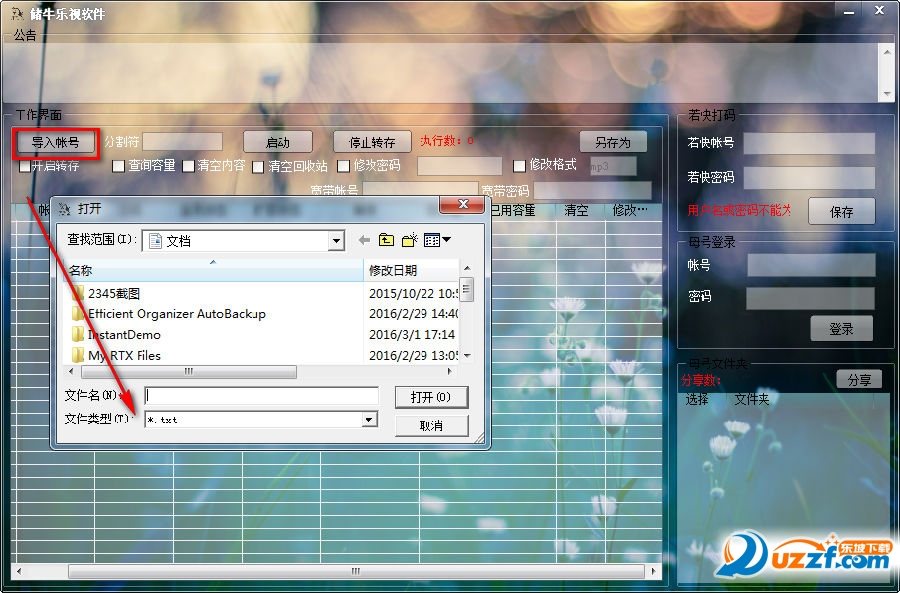The image size is (900, 593).
Task: Click the 若快密码 input field
Action: click(x=809, y=178)
